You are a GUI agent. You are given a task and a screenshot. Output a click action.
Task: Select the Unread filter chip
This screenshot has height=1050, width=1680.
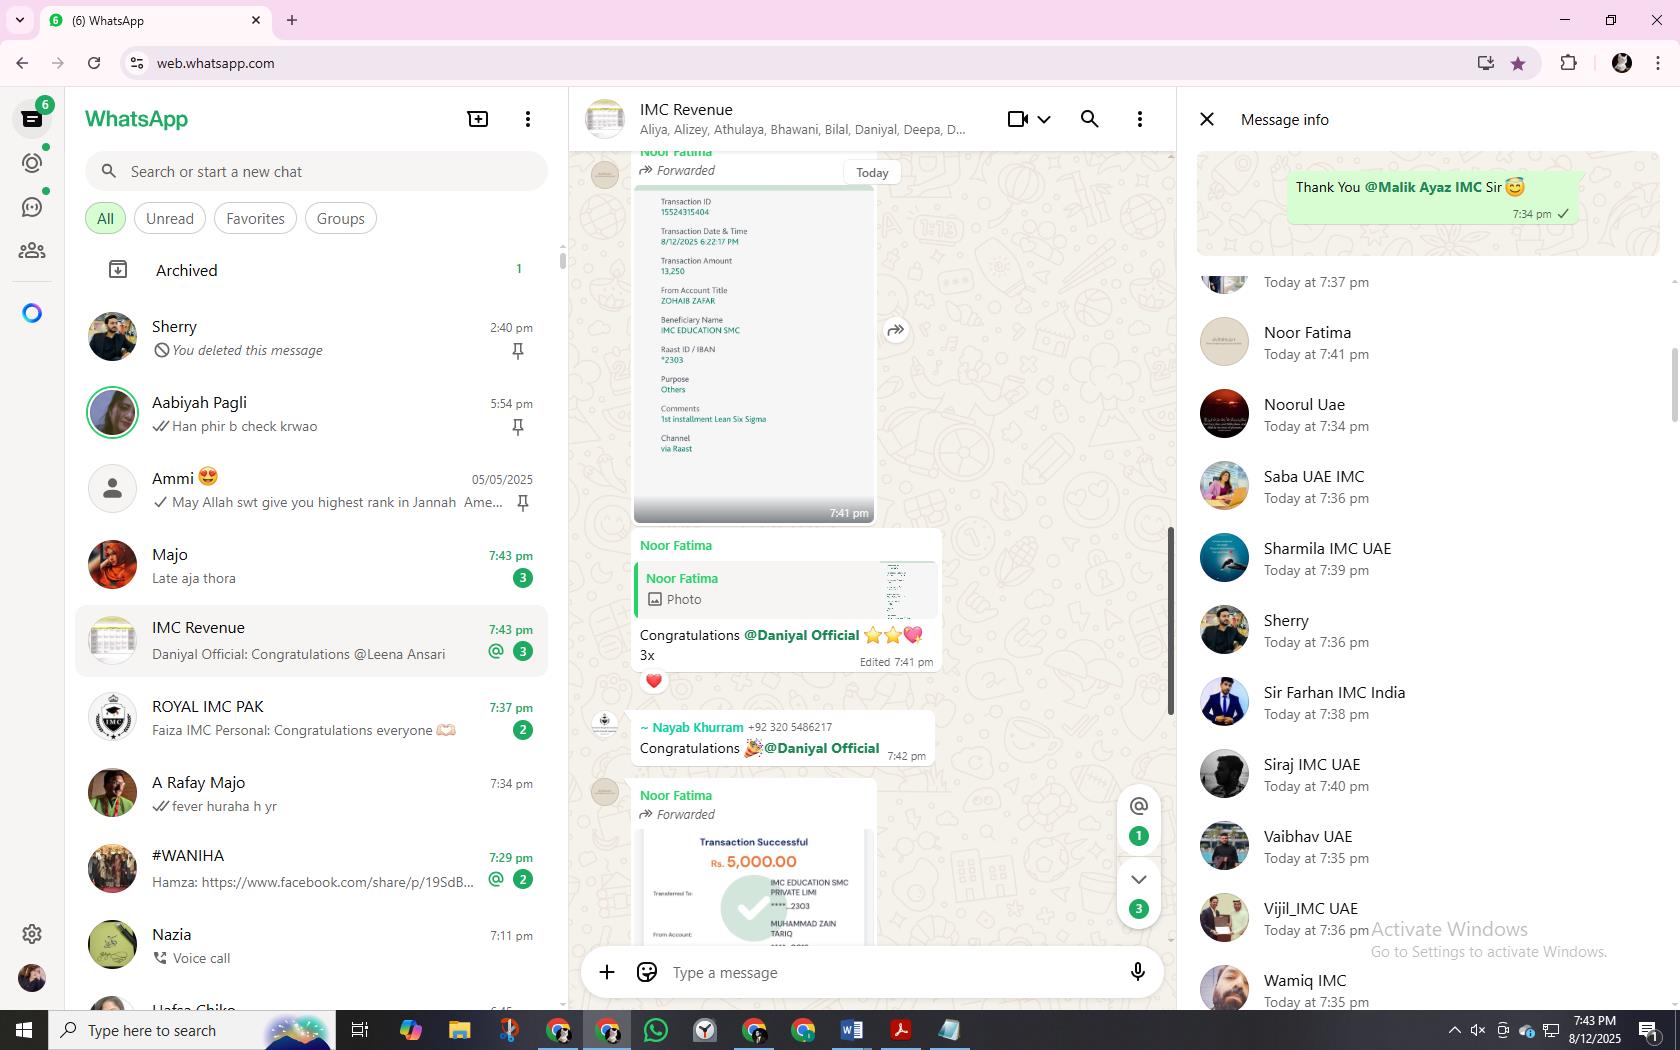click(170, 218)
